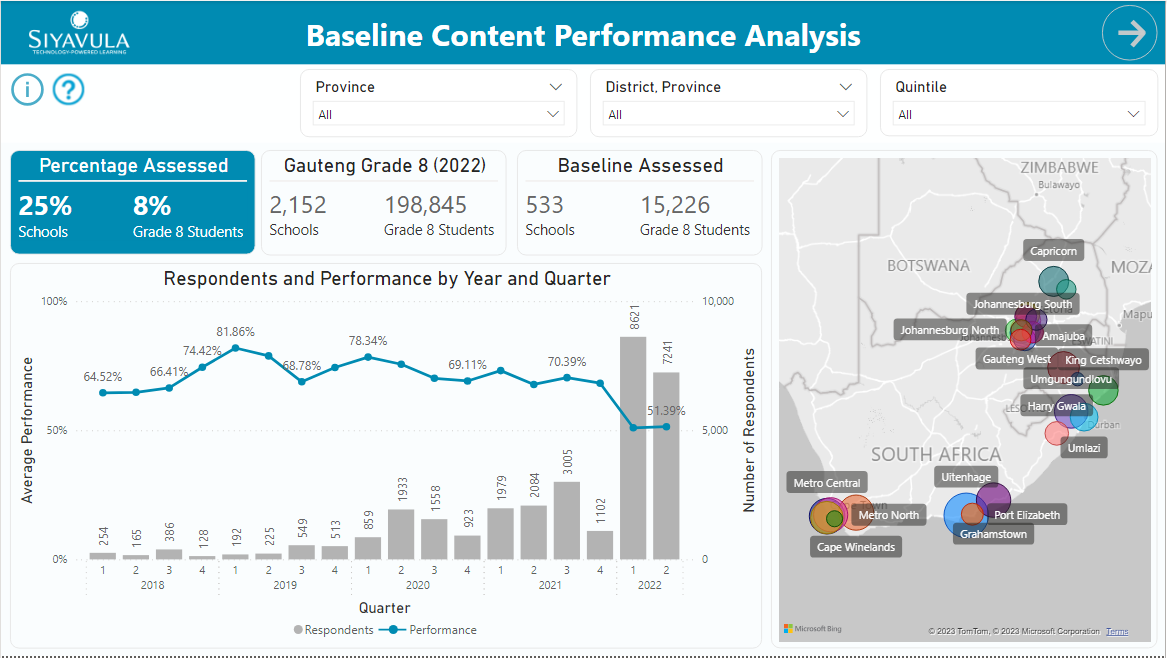Click the 8621 respondents bar for 2022 Q1
The image size is (1167, 658).
(x=633, y=447)
